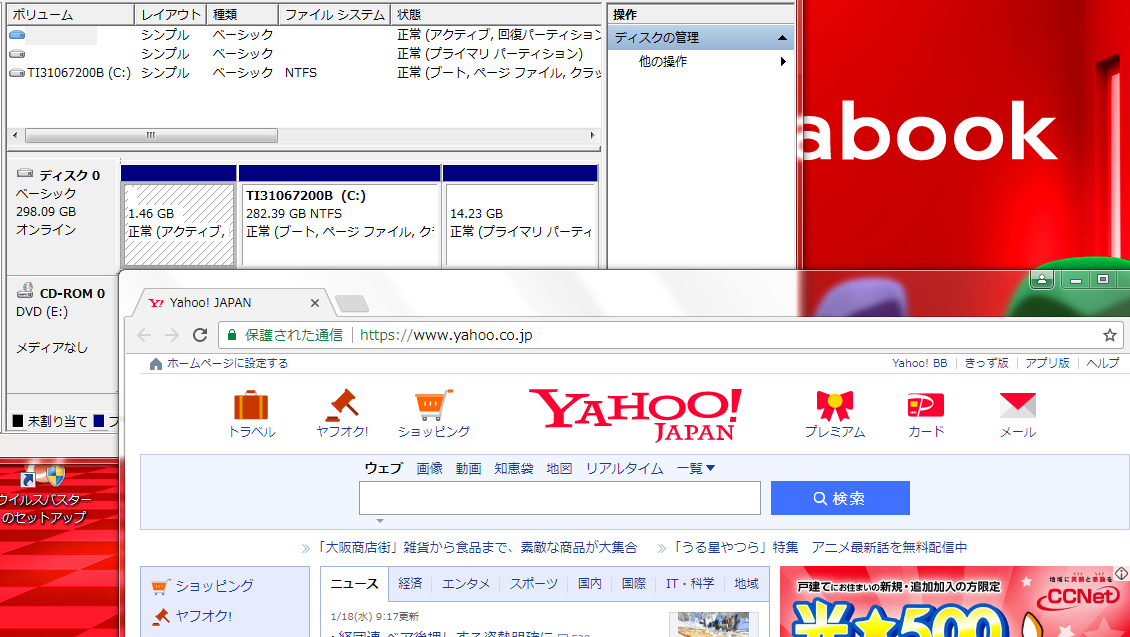Open the きっず版 link
The image size is (1130, 637).
(x=987, y=363)
